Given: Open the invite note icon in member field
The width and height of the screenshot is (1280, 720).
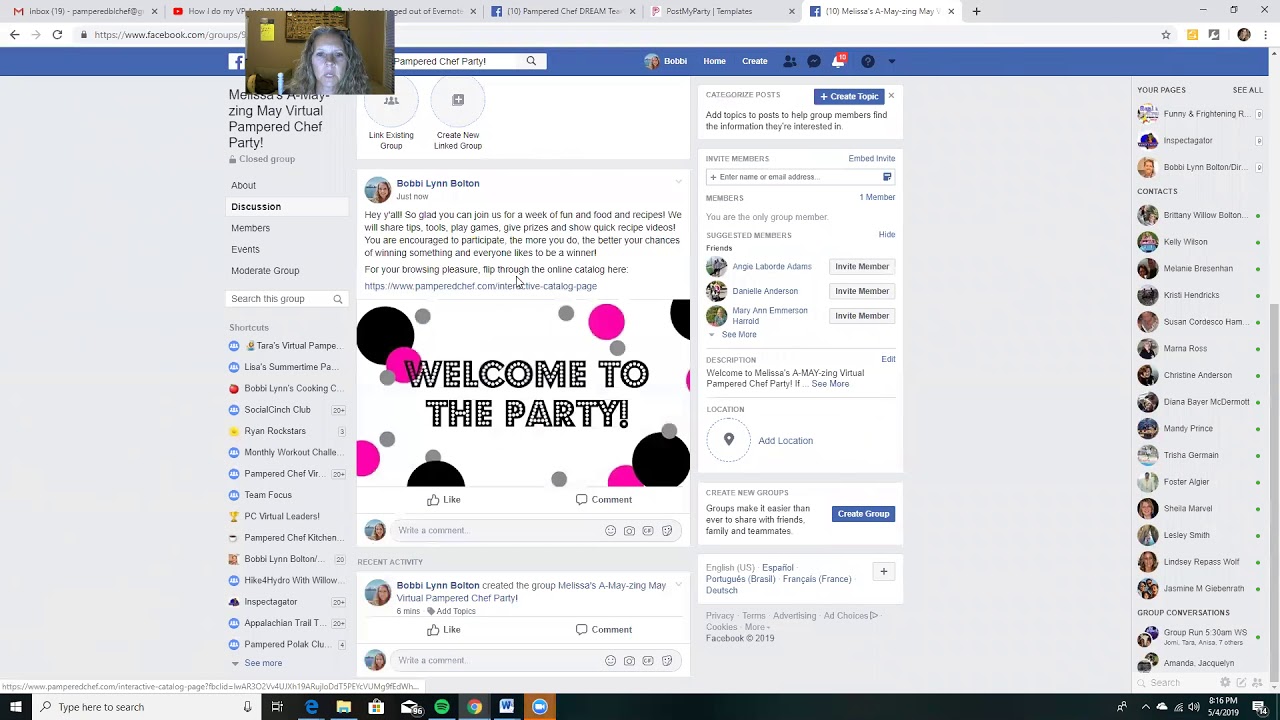Looking at the screenshot, I should (887, 177).
